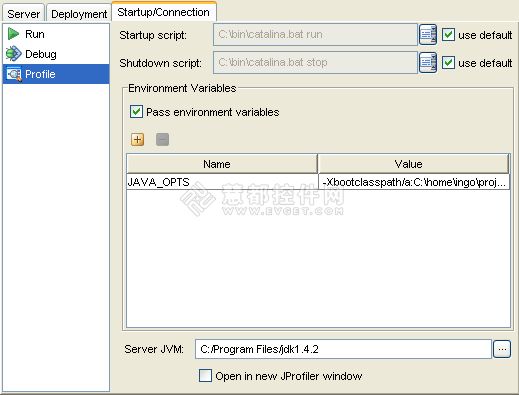Image resolution: width=519 pixels, height=395 pixels.
Task: Switch to the Deployment tab
Action: (x=79, y=14)
